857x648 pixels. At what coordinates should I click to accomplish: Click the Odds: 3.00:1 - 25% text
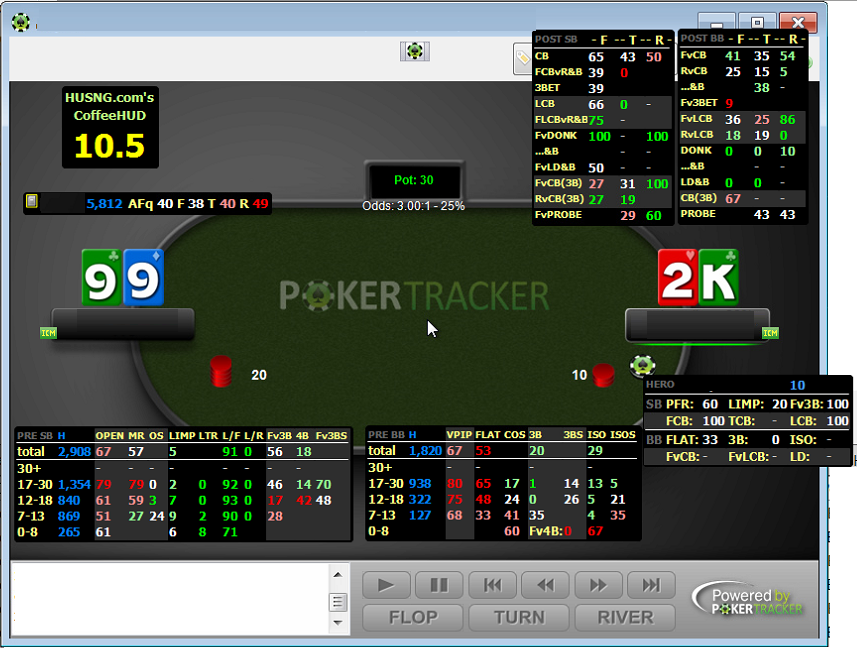[413, 206]
